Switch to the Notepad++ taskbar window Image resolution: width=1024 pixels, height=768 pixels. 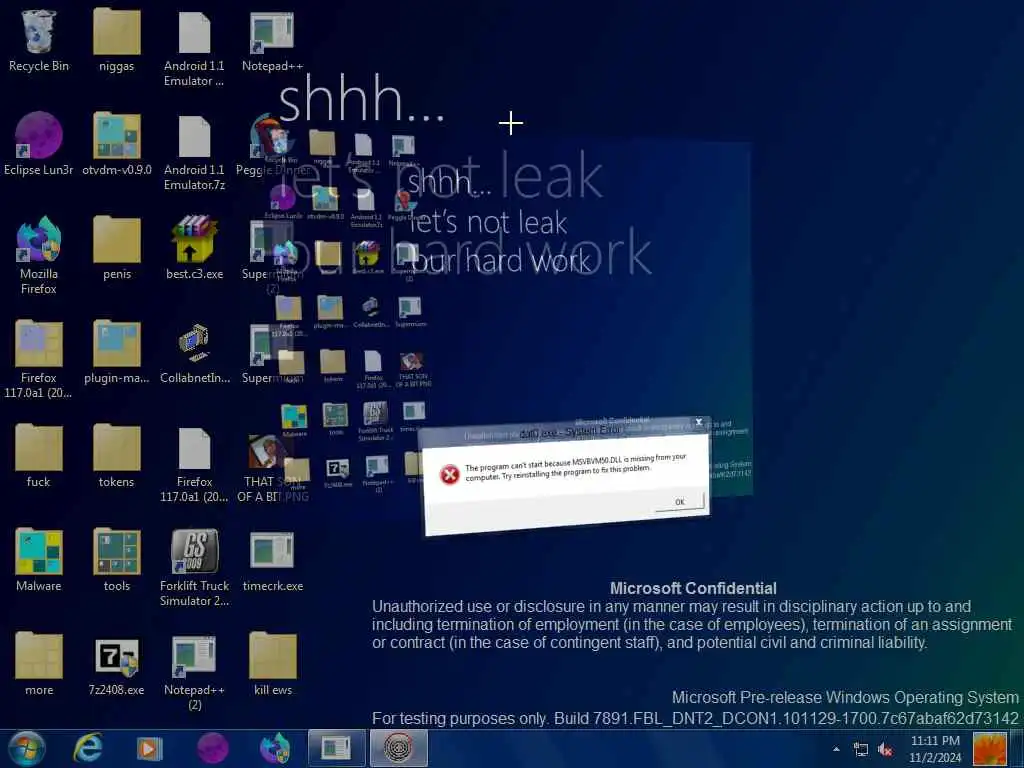[x=336, y=748]
